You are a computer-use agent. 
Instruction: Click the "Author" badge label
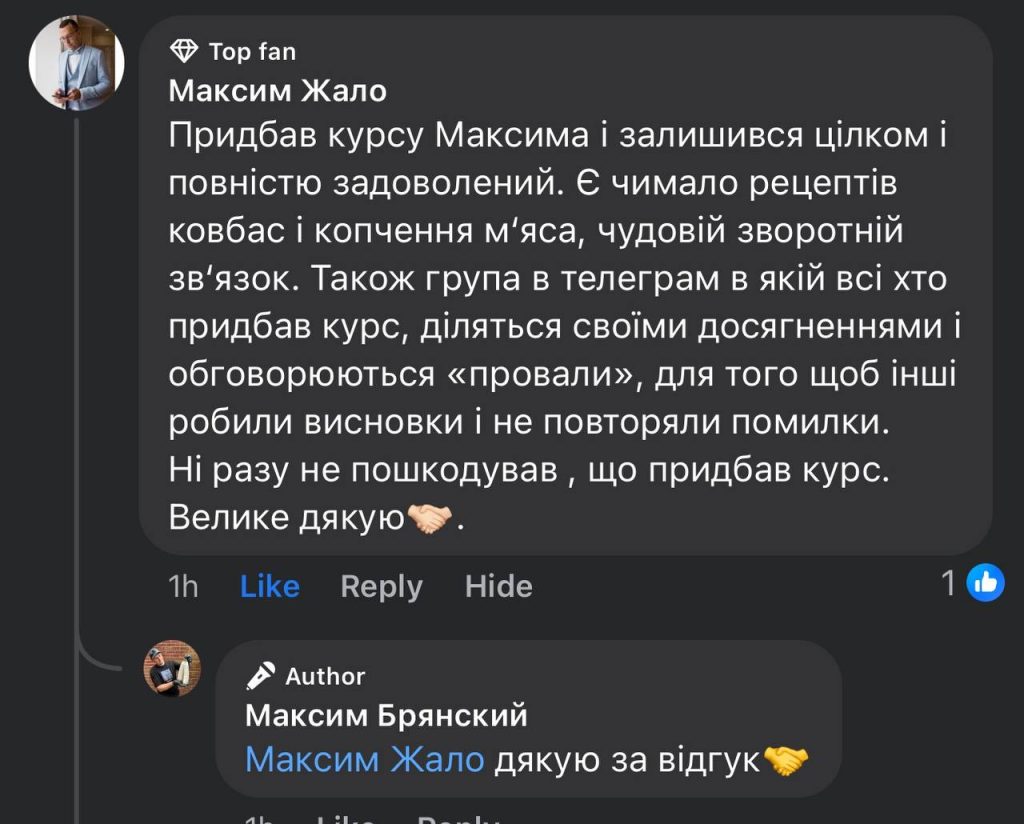tap(325, 677)
